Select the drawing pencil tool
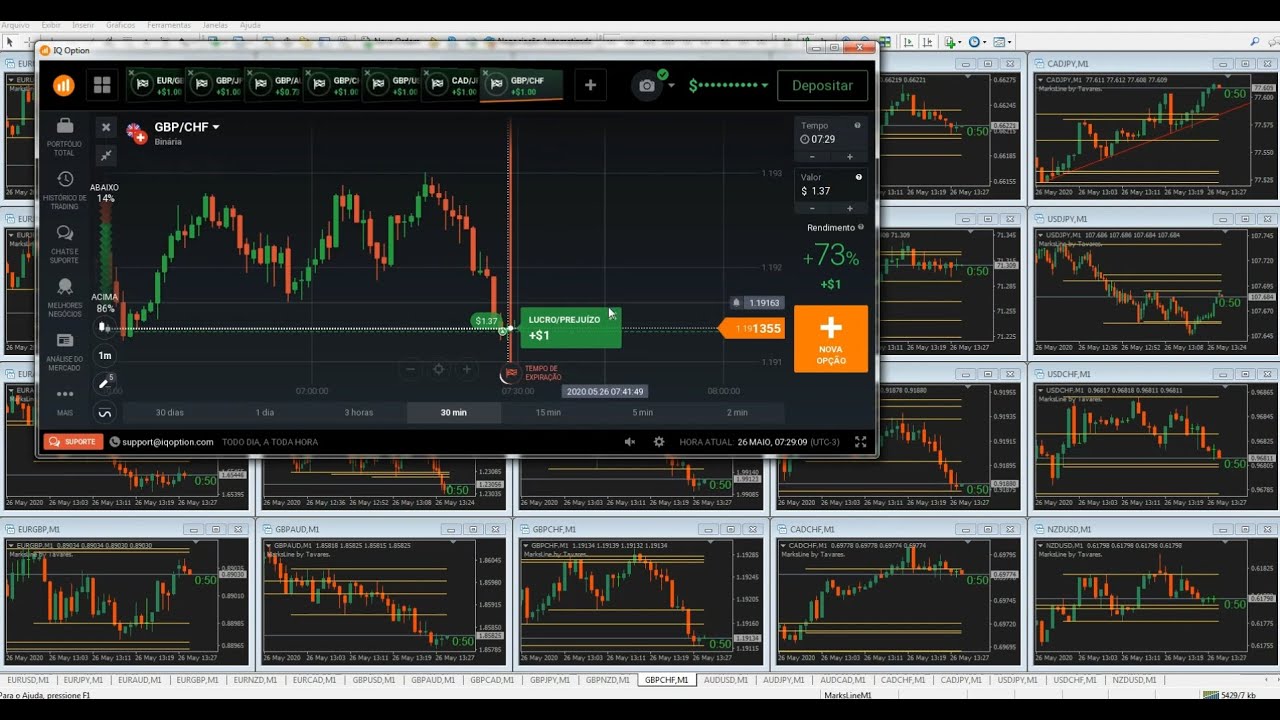Viewport: 1280px width, 720px height. [104, 383]
